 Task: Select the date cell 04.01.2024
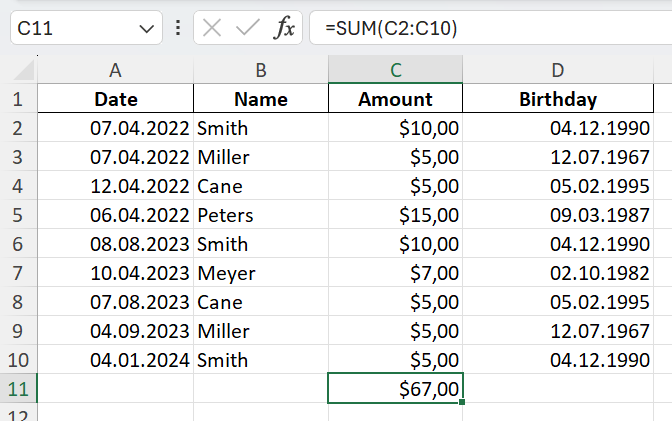point(116,360)
